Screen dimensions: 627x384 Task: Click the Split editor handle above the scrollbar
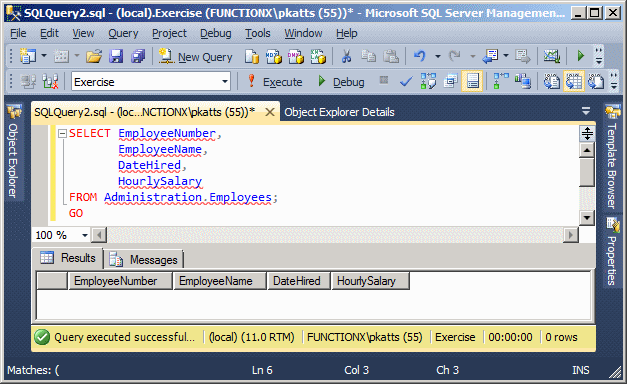587,133
